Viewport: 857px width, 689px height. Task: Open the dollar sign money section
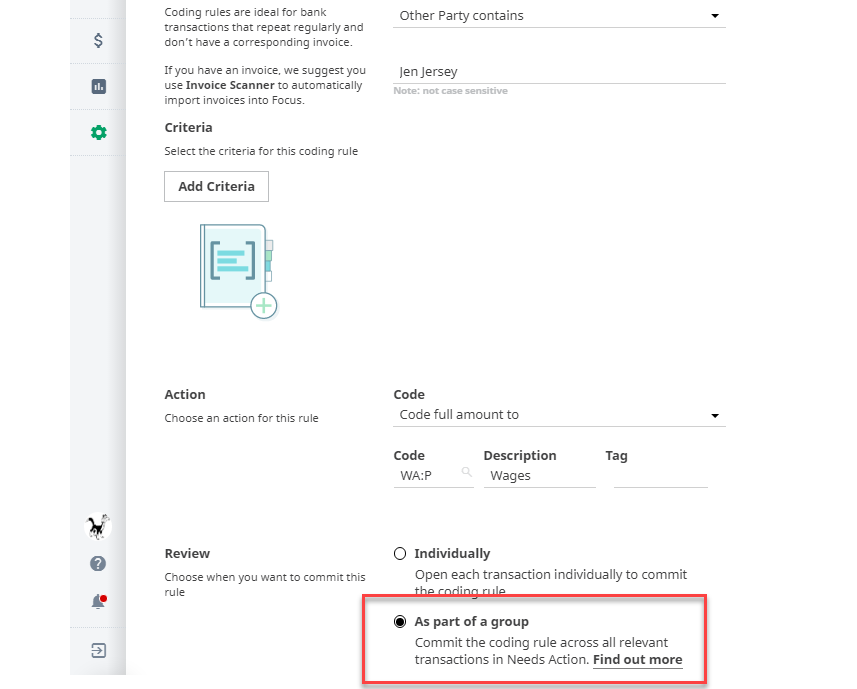tap(98, 40)
